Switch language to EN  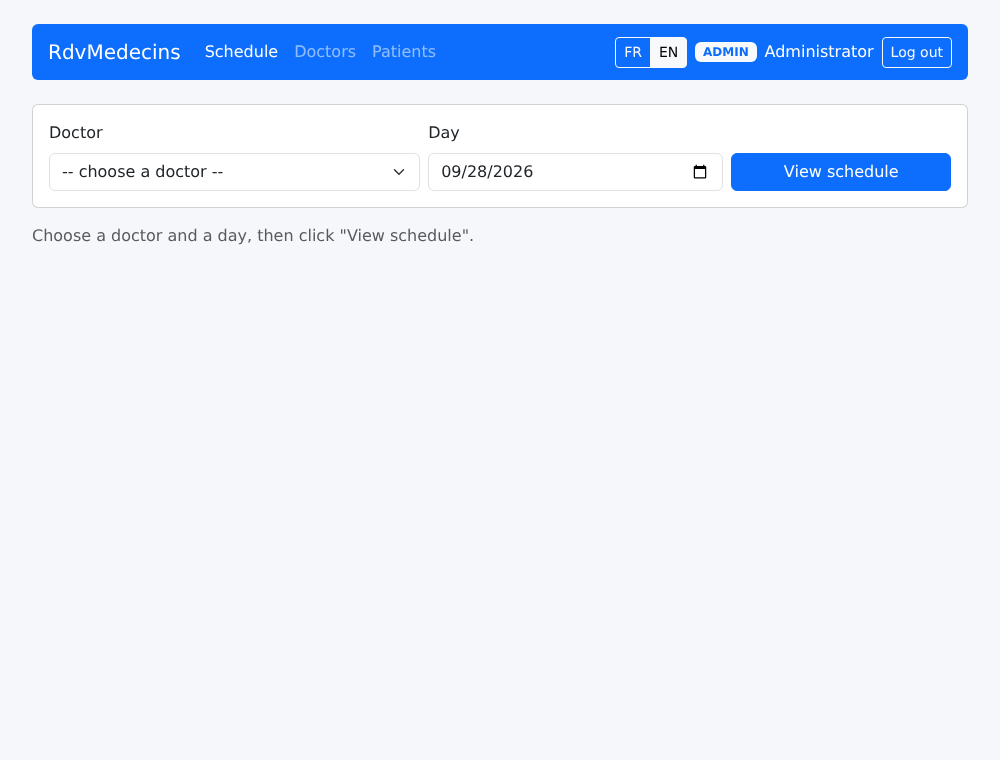coord(668,52)
